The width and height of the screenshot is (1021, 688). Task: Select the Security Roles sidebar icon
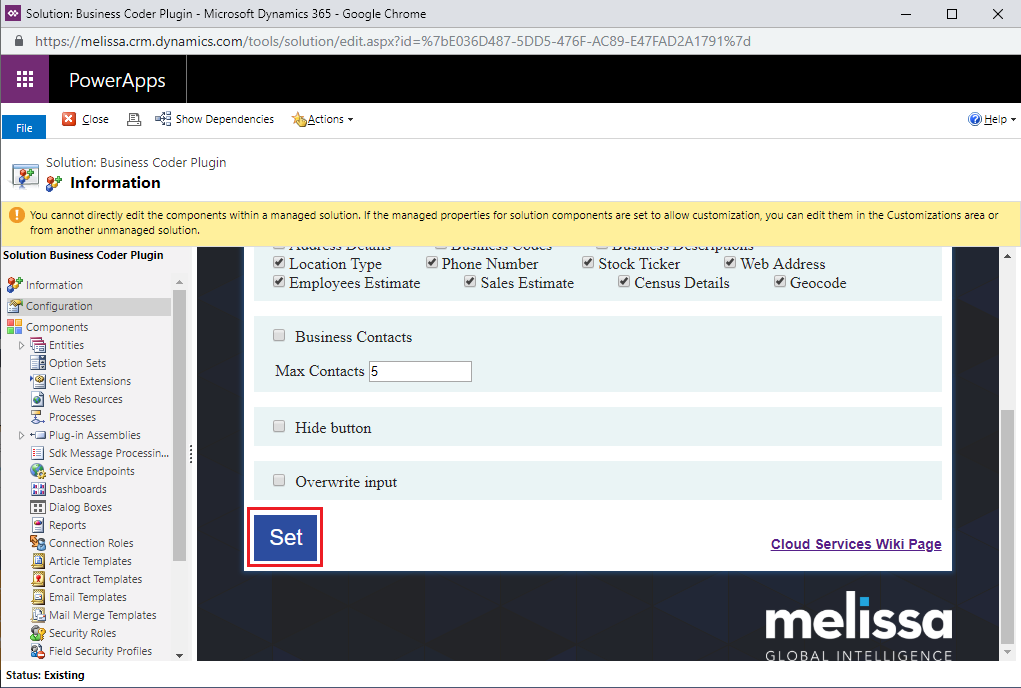[38, 633]
